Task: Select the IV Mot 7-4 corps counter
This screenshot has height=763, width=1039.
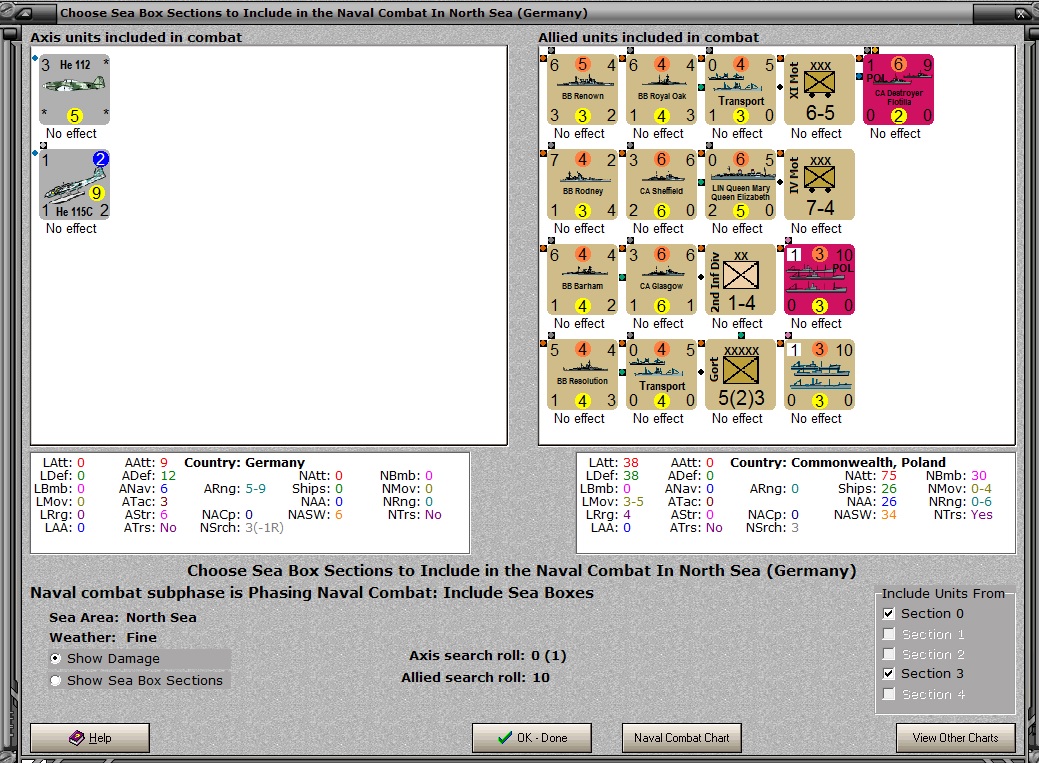Action: point(820,184)
